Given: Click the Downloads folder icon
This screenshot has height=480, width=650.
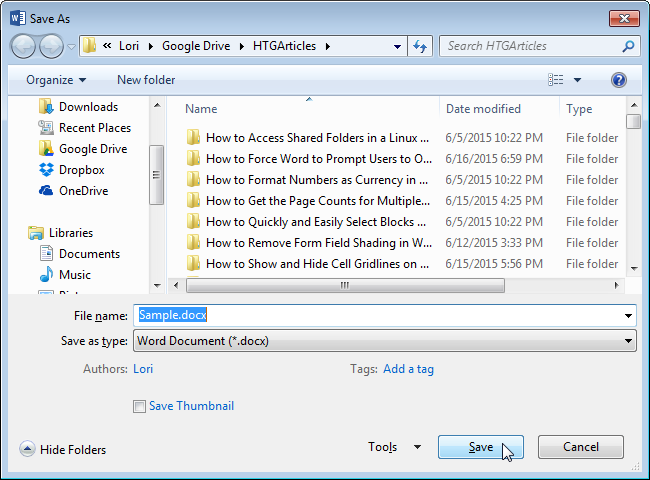Looking at the screenshot, I should coord(46,107).
